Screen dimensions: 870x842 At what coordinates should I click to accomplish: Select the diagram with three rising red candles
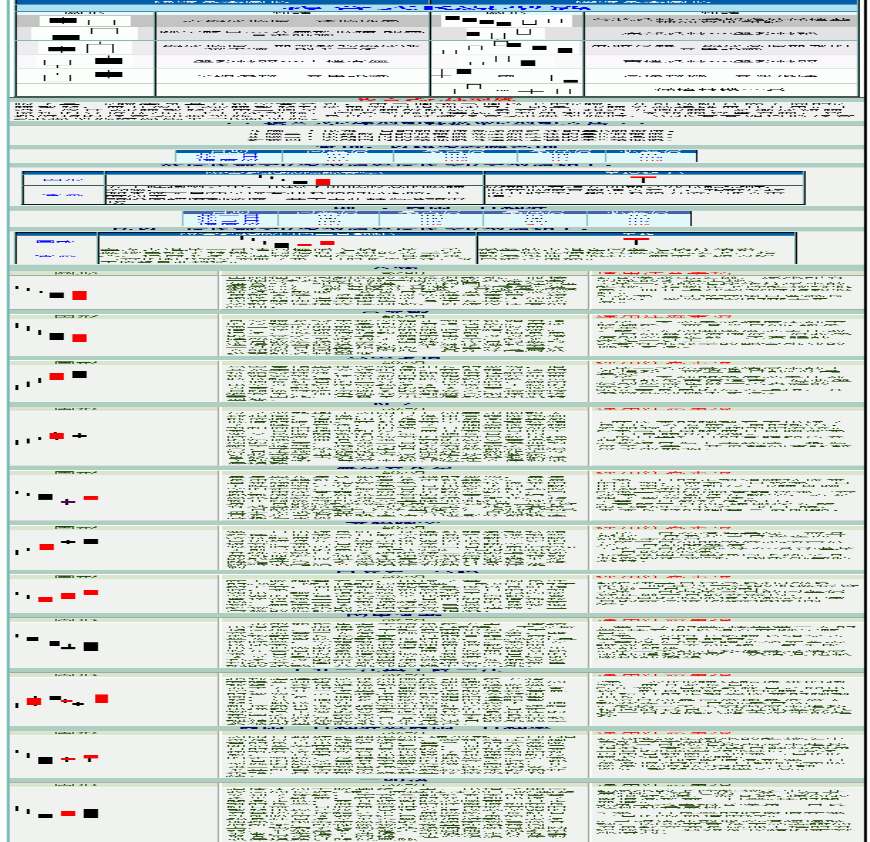click(57, 596)
